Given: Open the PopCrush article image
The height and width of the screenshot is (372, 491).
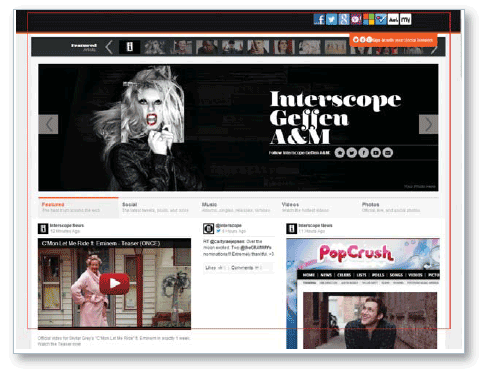Looking at the screenshot, I should tap(363, 294).
